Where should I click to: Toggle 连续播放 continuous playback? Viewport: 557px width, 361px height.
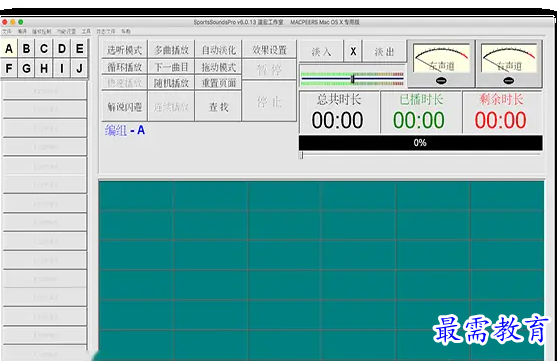tap(171, 106)
